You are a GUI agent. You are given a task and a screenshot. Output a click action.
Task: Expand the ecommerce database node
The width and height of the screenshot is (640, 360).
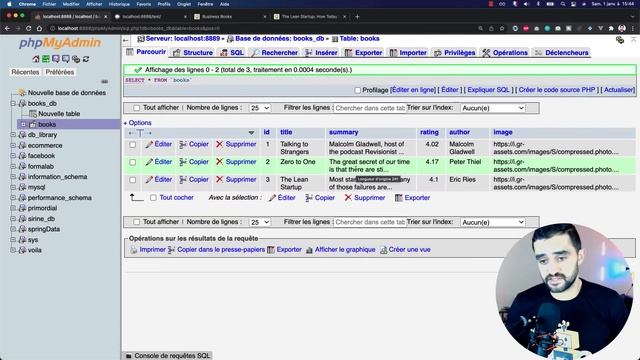(x=13, y=145)
